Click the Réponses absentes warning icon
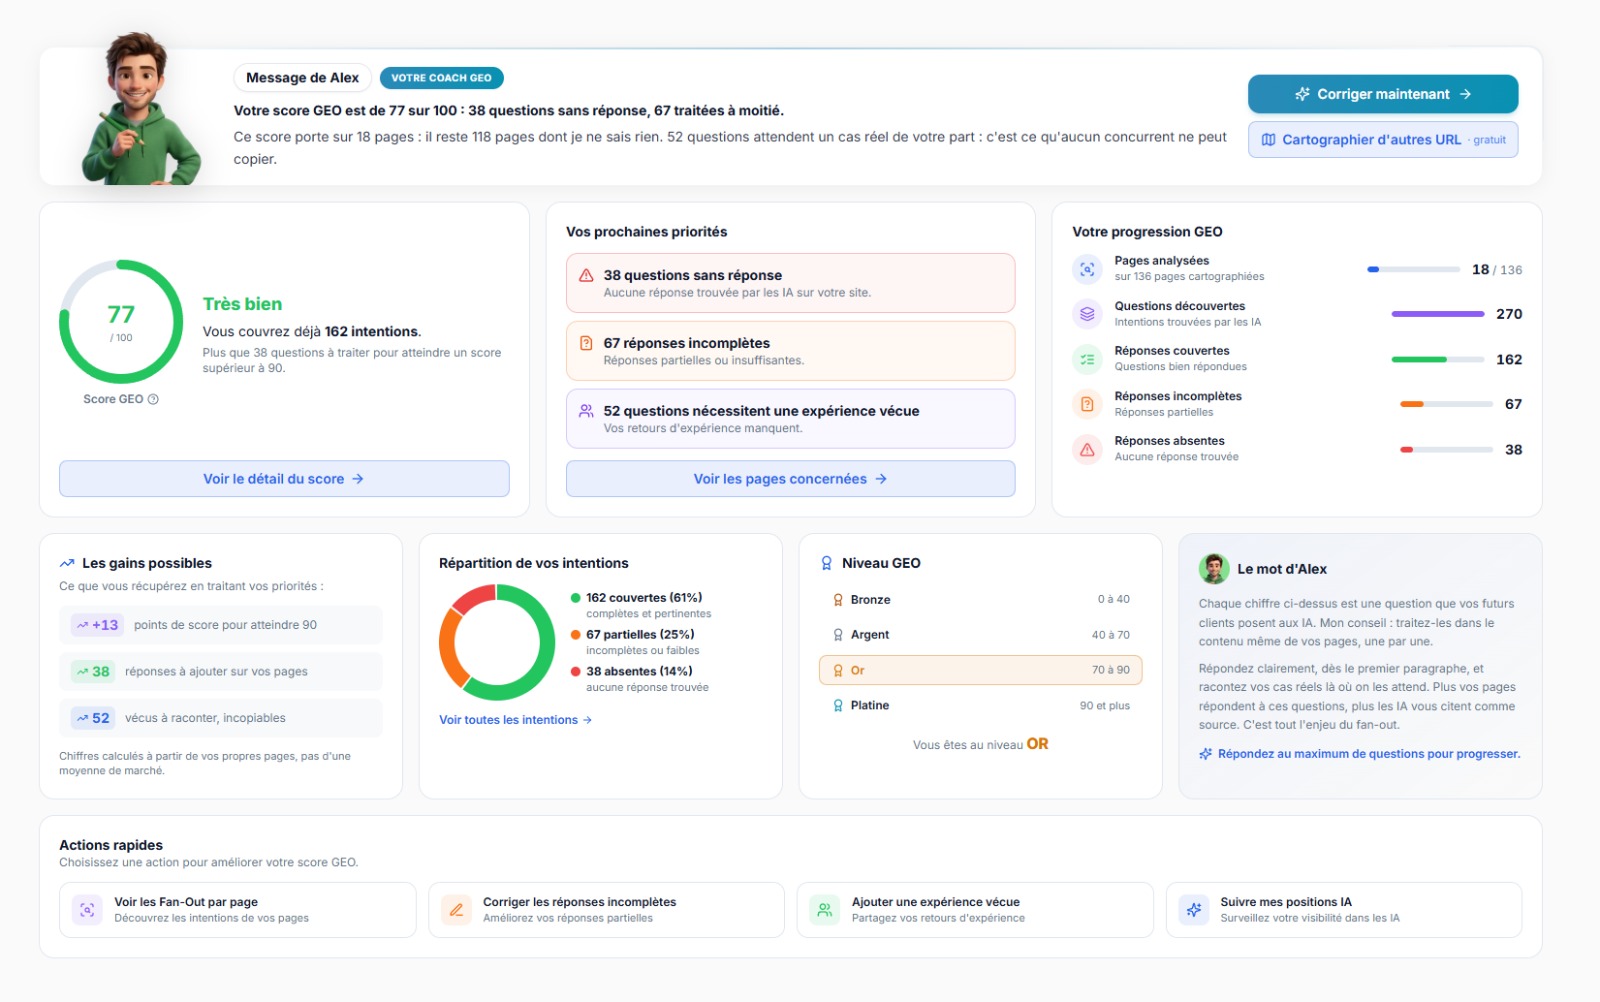This screenshot has height=1002, width=1600. tap(1087, 450)
